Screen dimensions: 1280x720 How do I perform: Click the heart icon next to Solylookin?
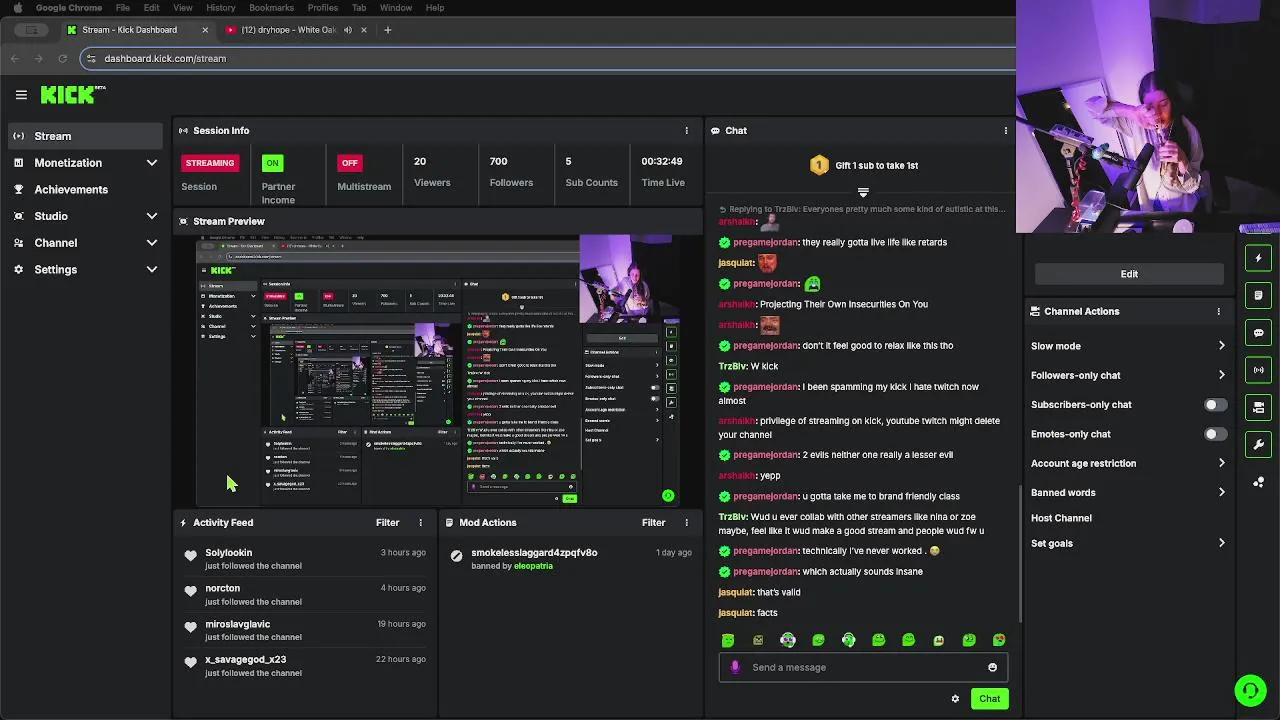[191, 556]
